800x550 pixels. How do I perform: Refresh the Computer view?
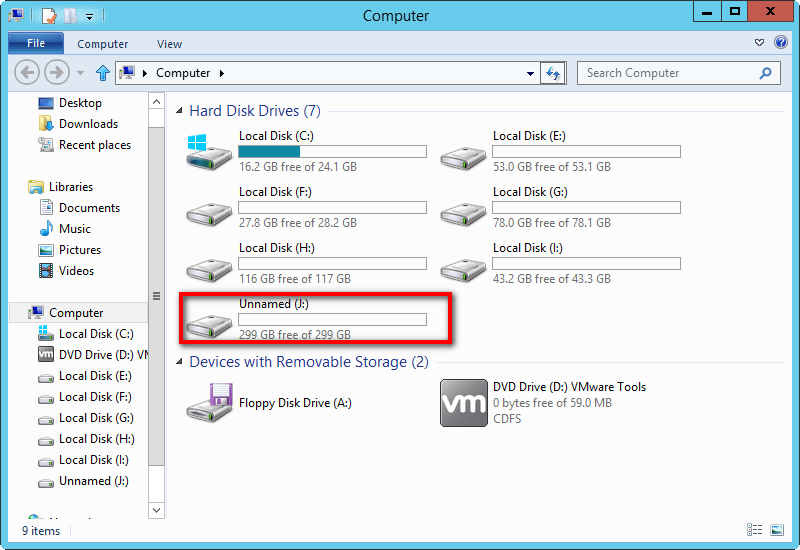point(553,73)
